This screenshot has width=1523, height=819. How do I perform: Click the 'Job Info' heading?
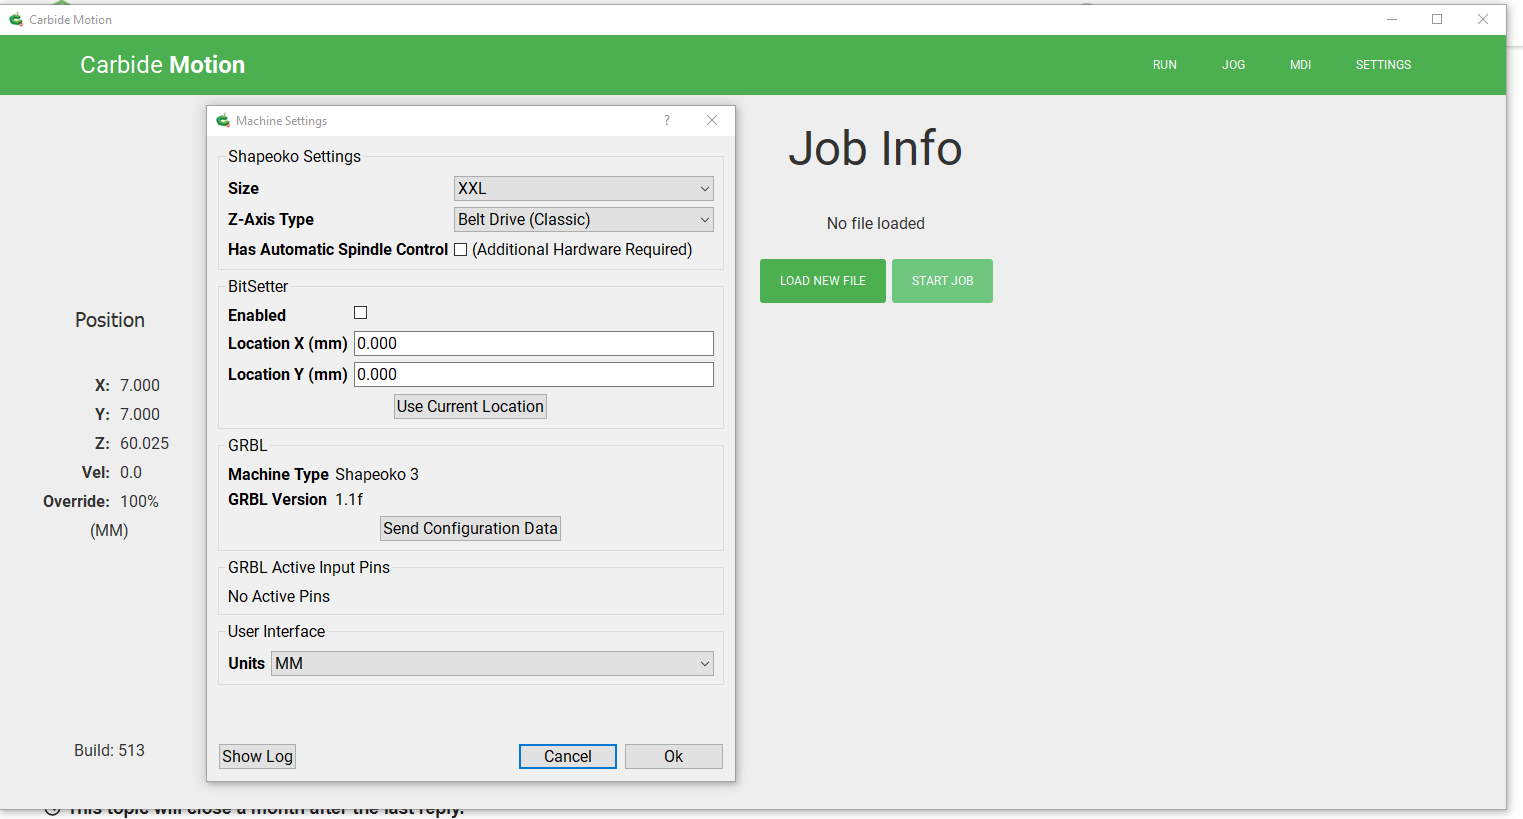coord(875,148)
